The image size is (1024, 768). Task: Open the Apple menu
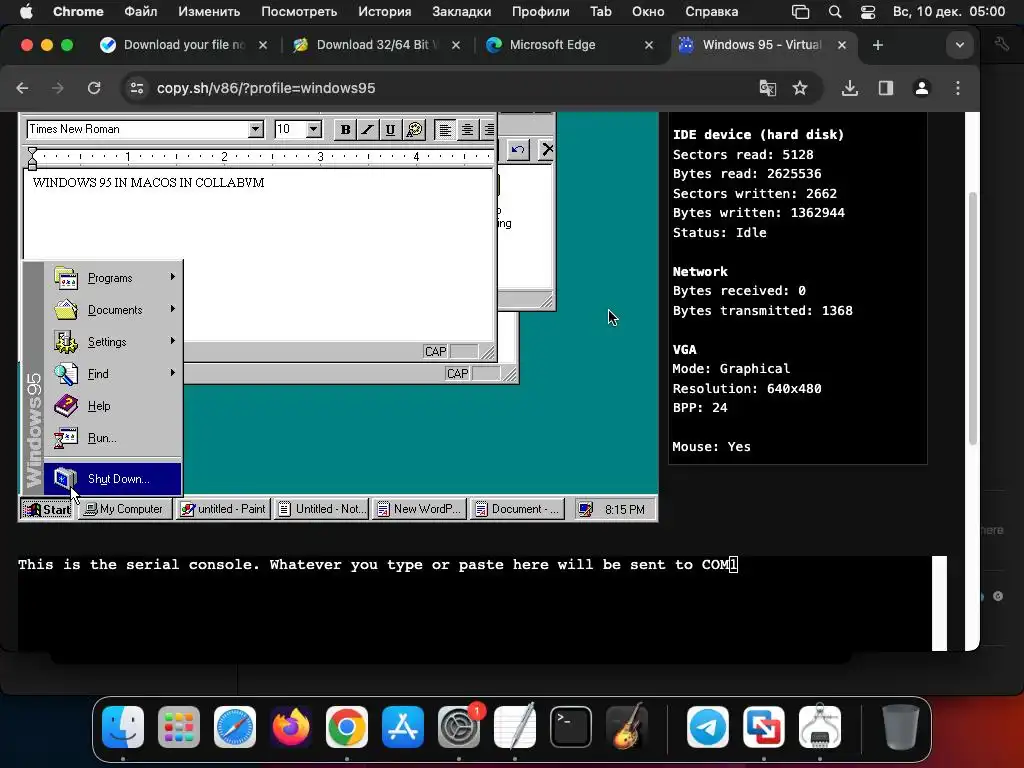pyautogui.click(x=26, y=12)
